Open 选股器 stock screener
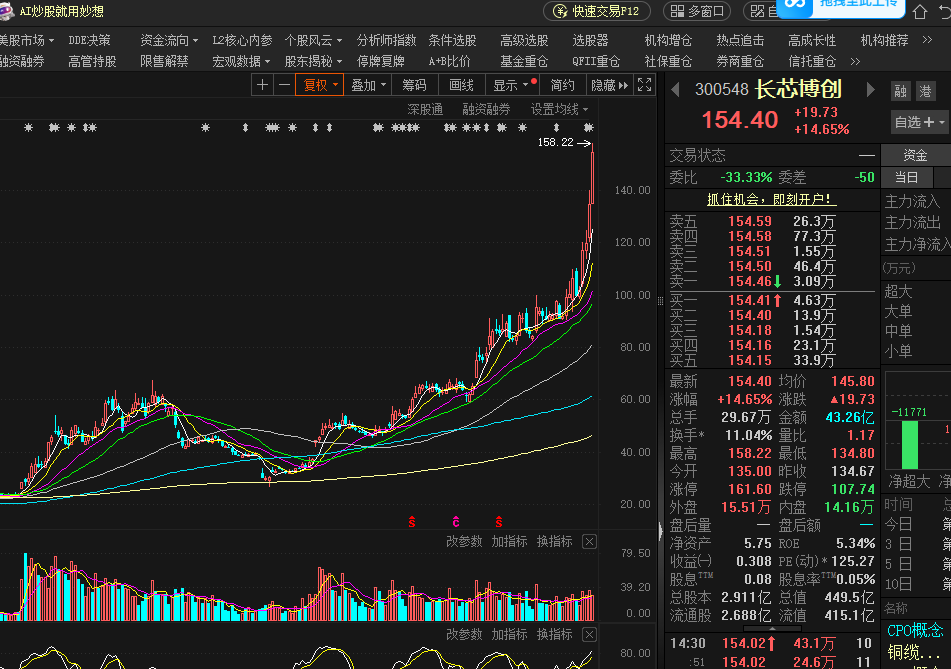This screenshot has width=951, height=669. point(590,40)
